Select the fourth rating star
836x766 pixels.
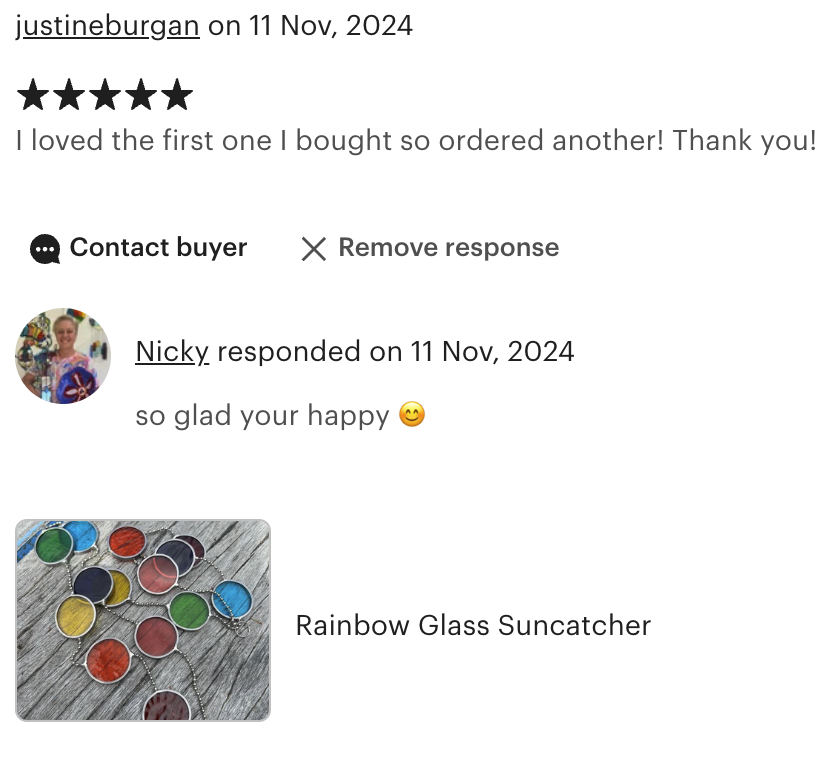tap(141, 96)
